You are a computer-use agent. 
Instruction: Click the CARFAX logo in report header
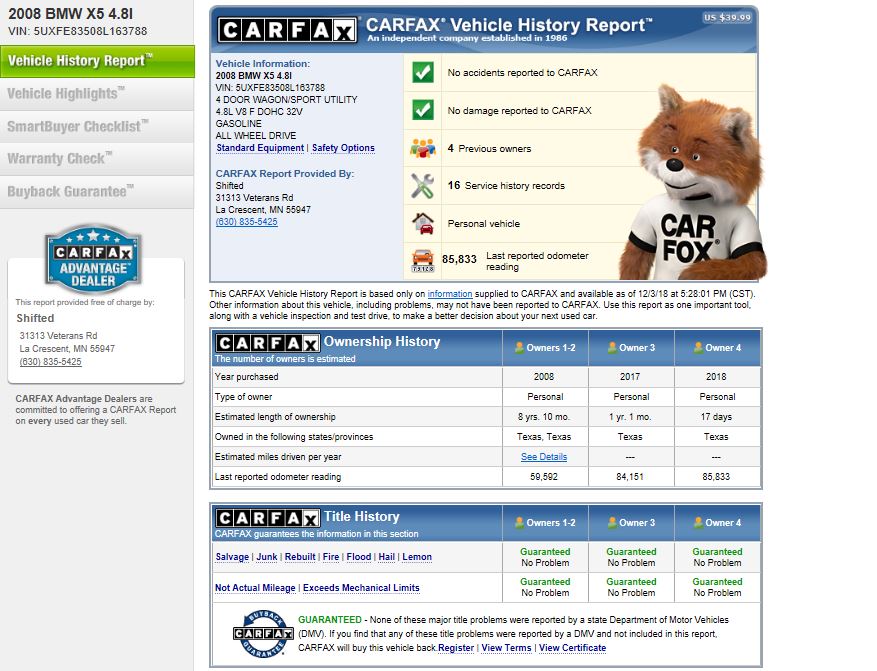287,30
